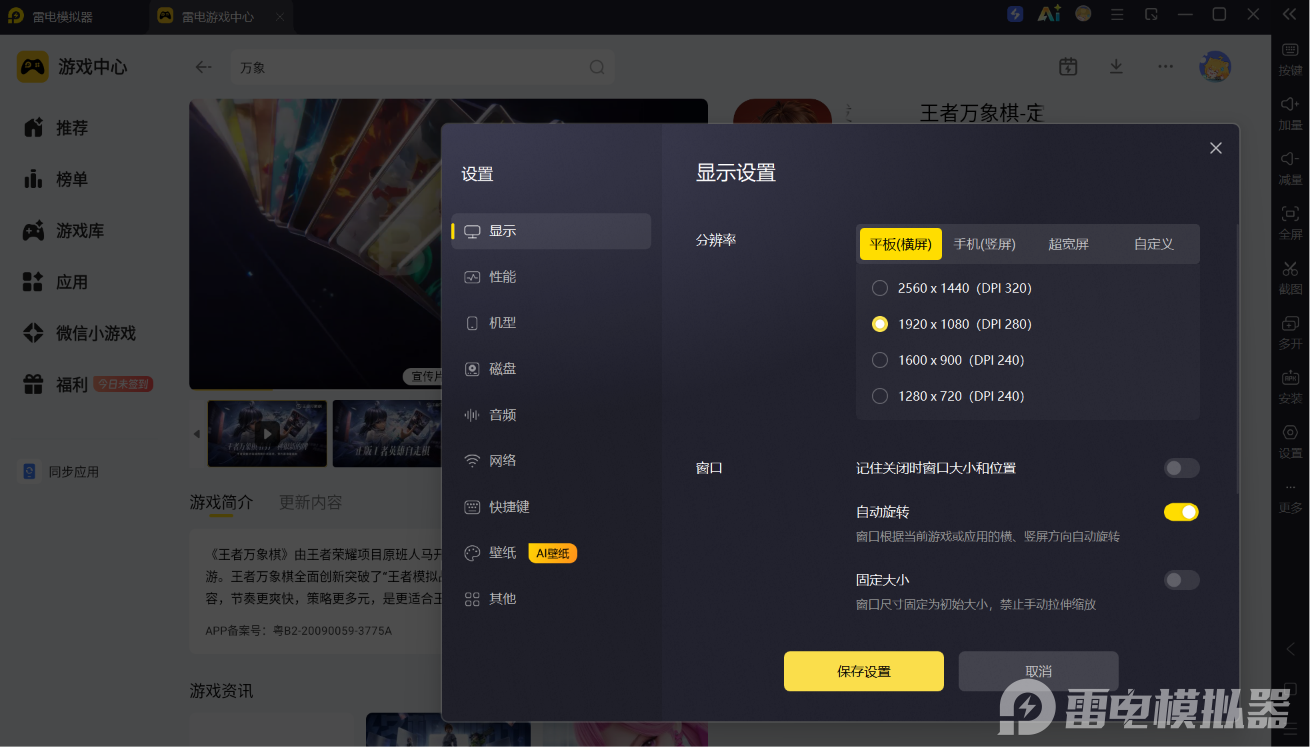Open 磁盘 settings category
This screenshot has width=1310, height=747.
tap(551, 369)
